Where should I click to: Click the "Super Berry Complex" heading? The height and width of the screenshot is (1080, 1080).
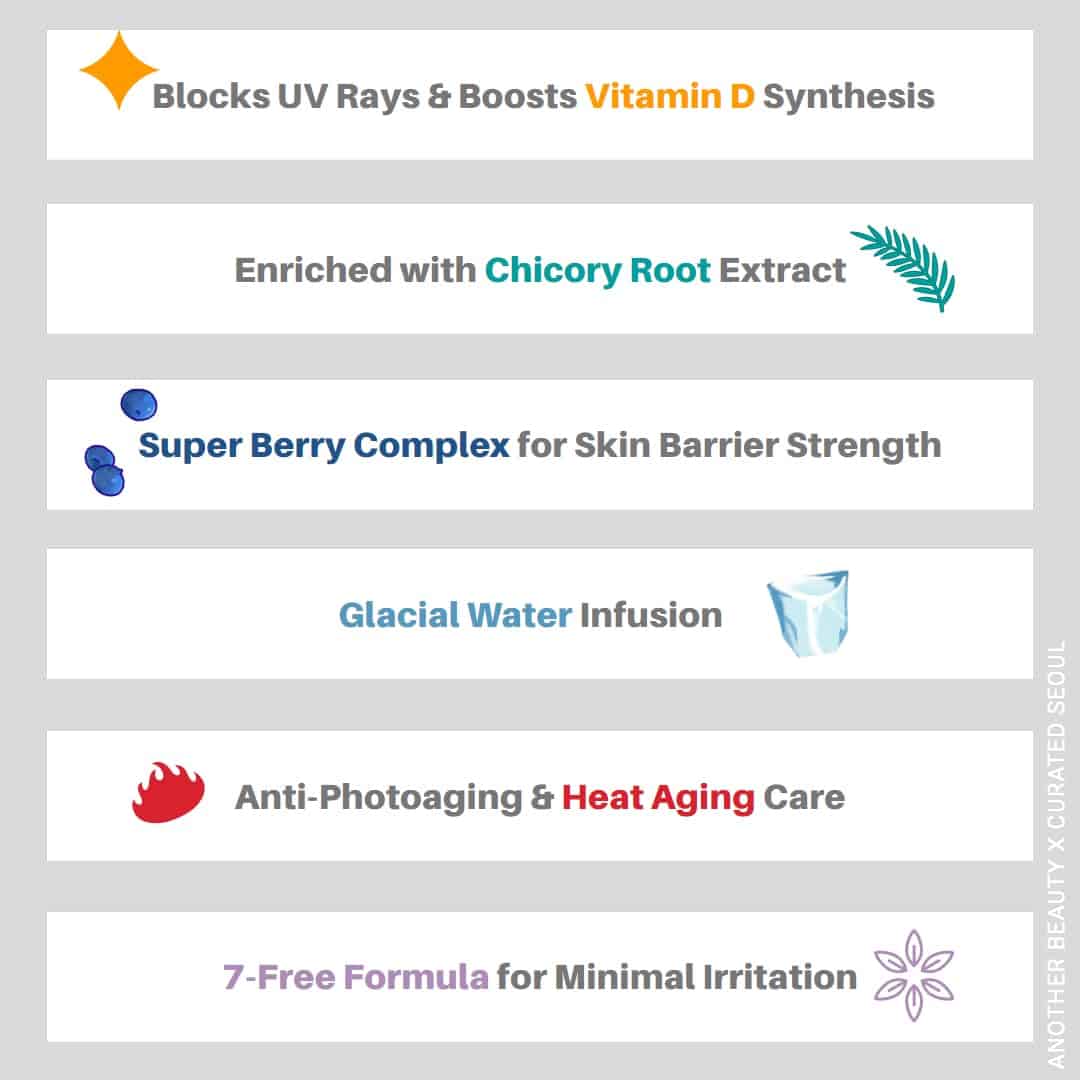click(x=324, y=445)
